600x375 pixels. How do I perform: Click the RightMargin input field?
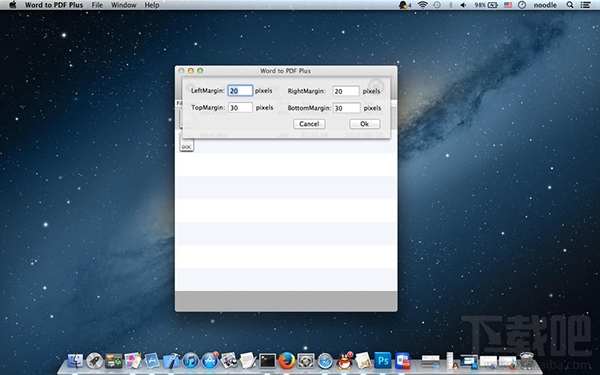(x=346, y=91)
